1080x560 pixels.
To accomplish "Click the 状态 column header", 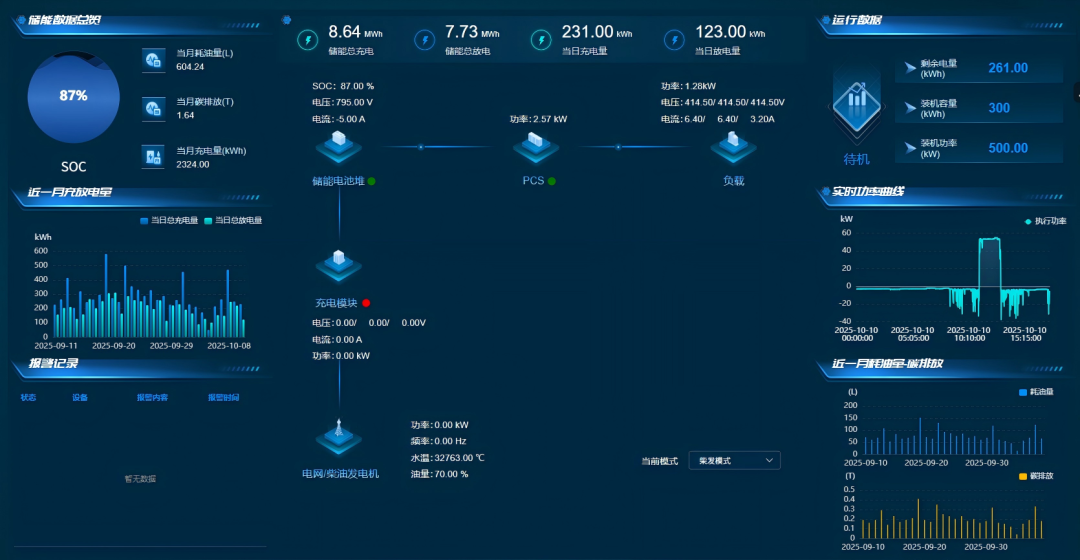I will 28,398.
